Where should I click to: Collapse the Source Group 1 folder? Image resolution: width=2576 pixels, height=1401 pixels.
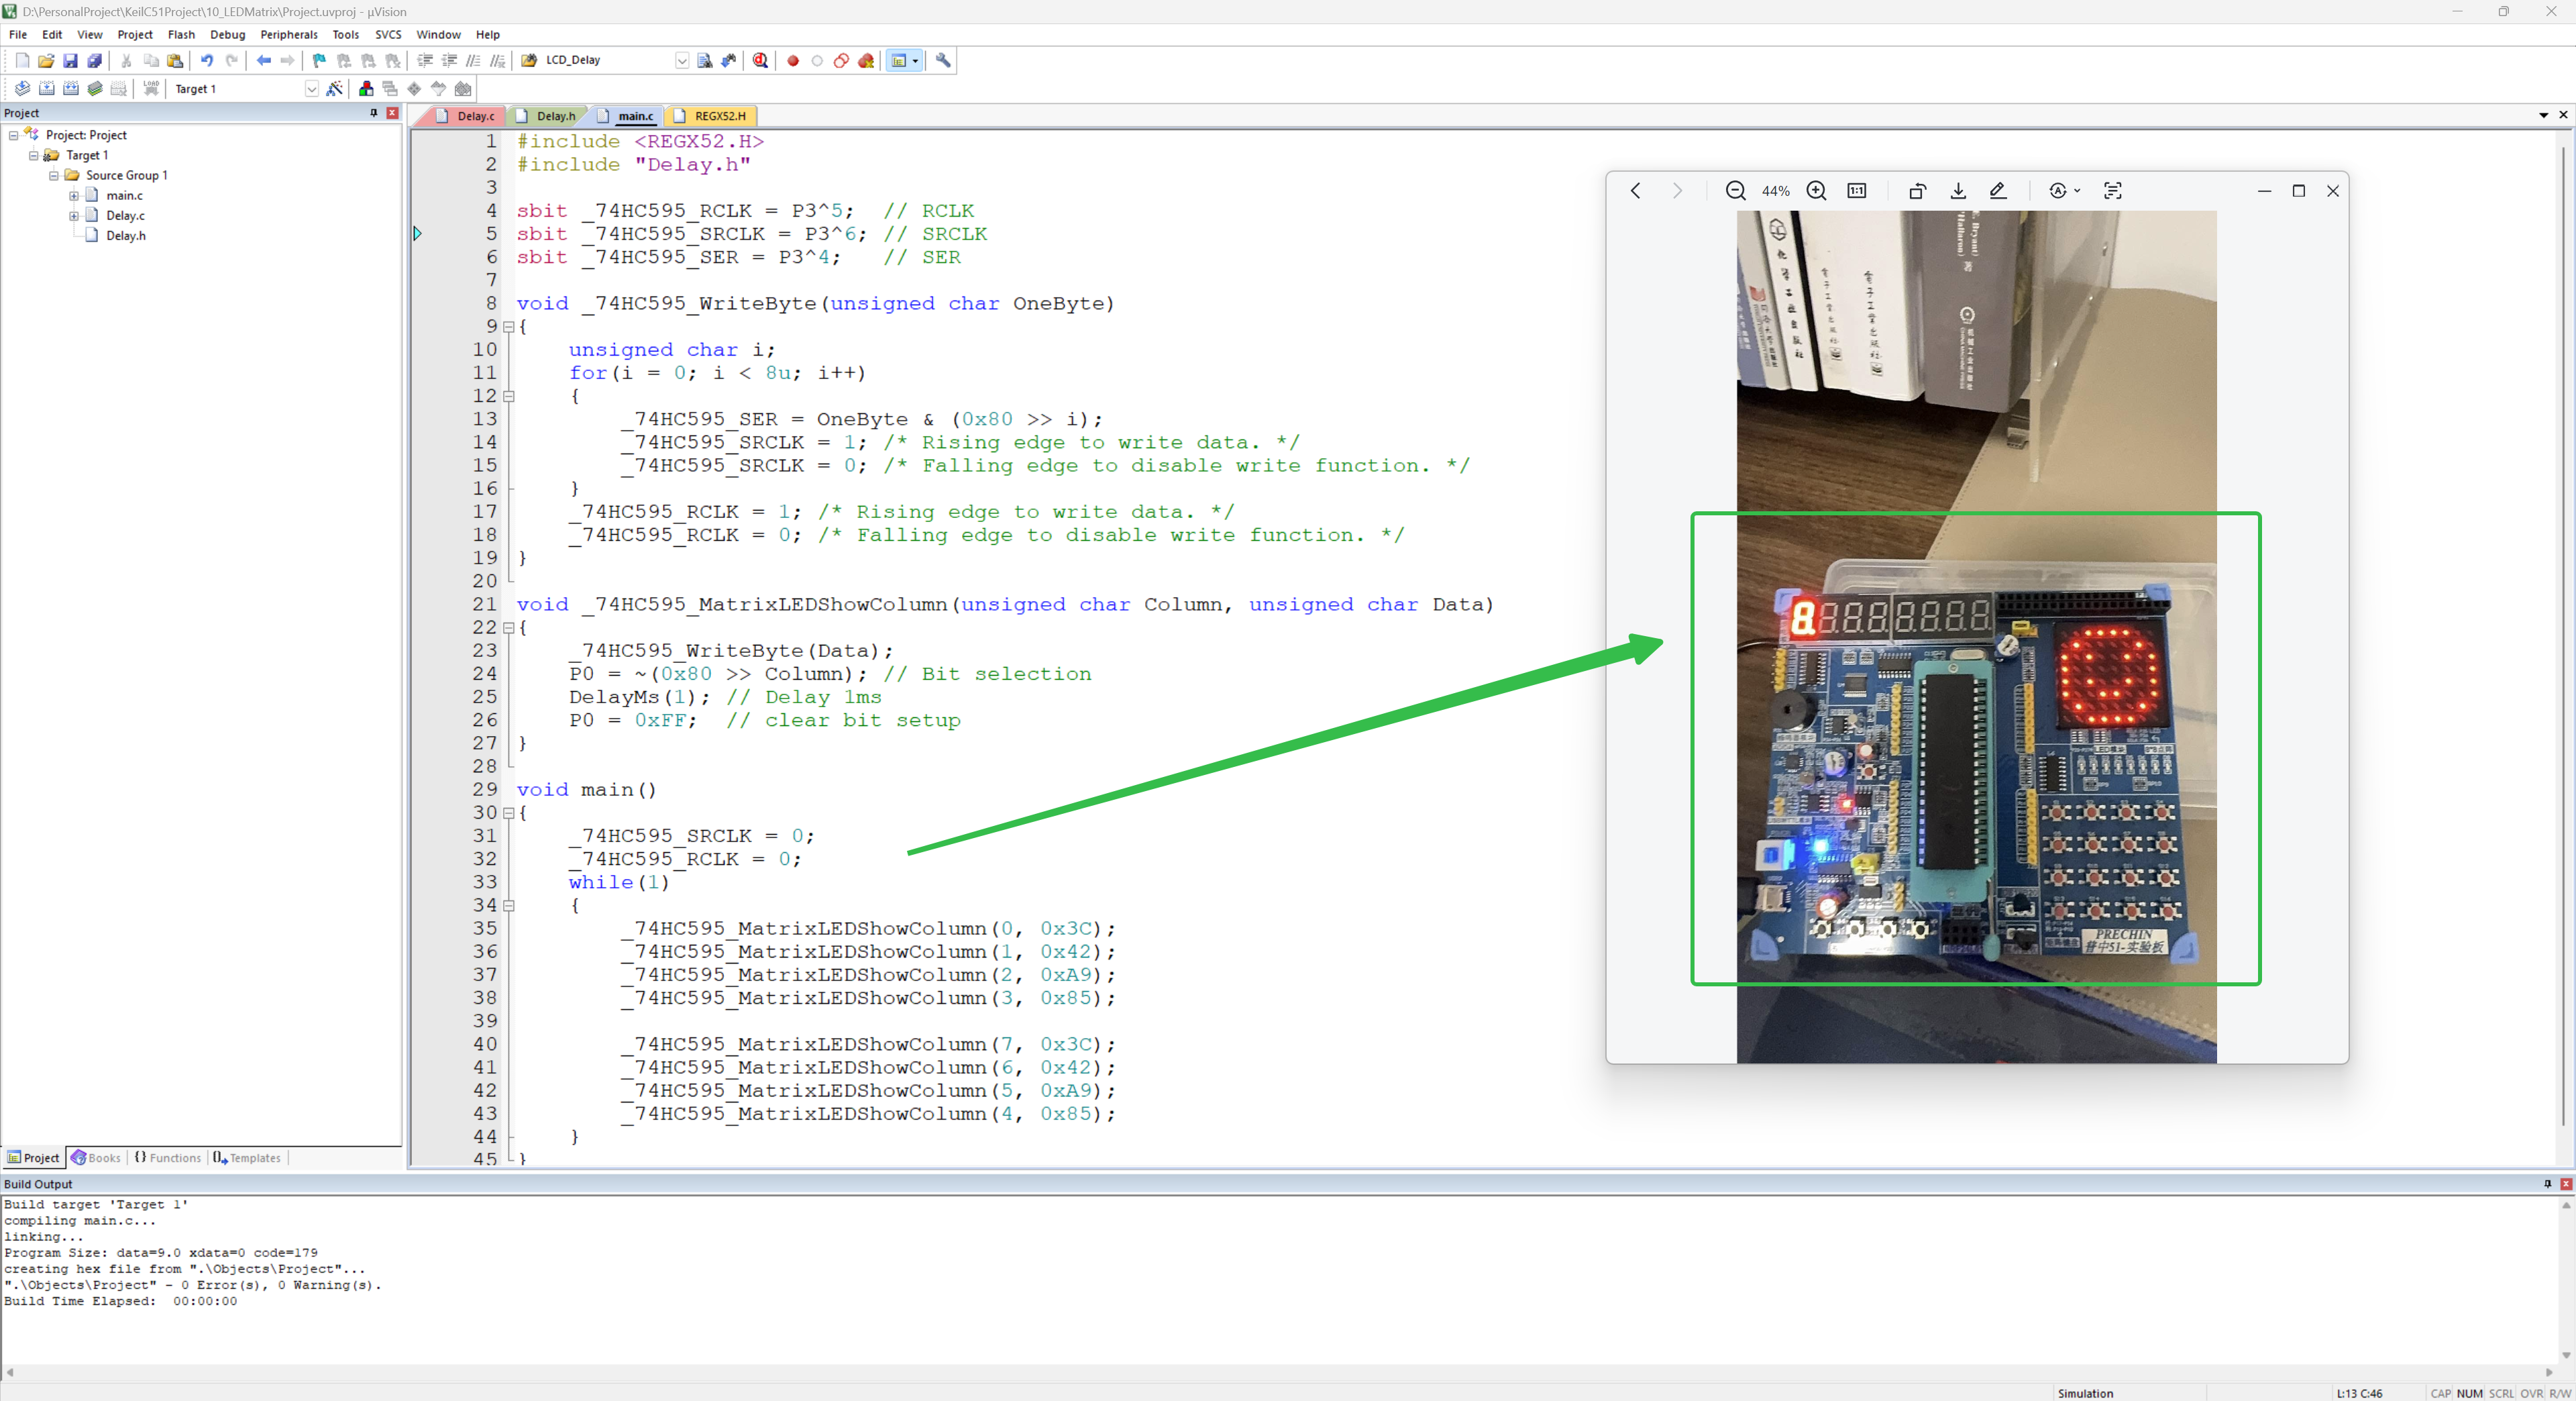tap(53, 175)
